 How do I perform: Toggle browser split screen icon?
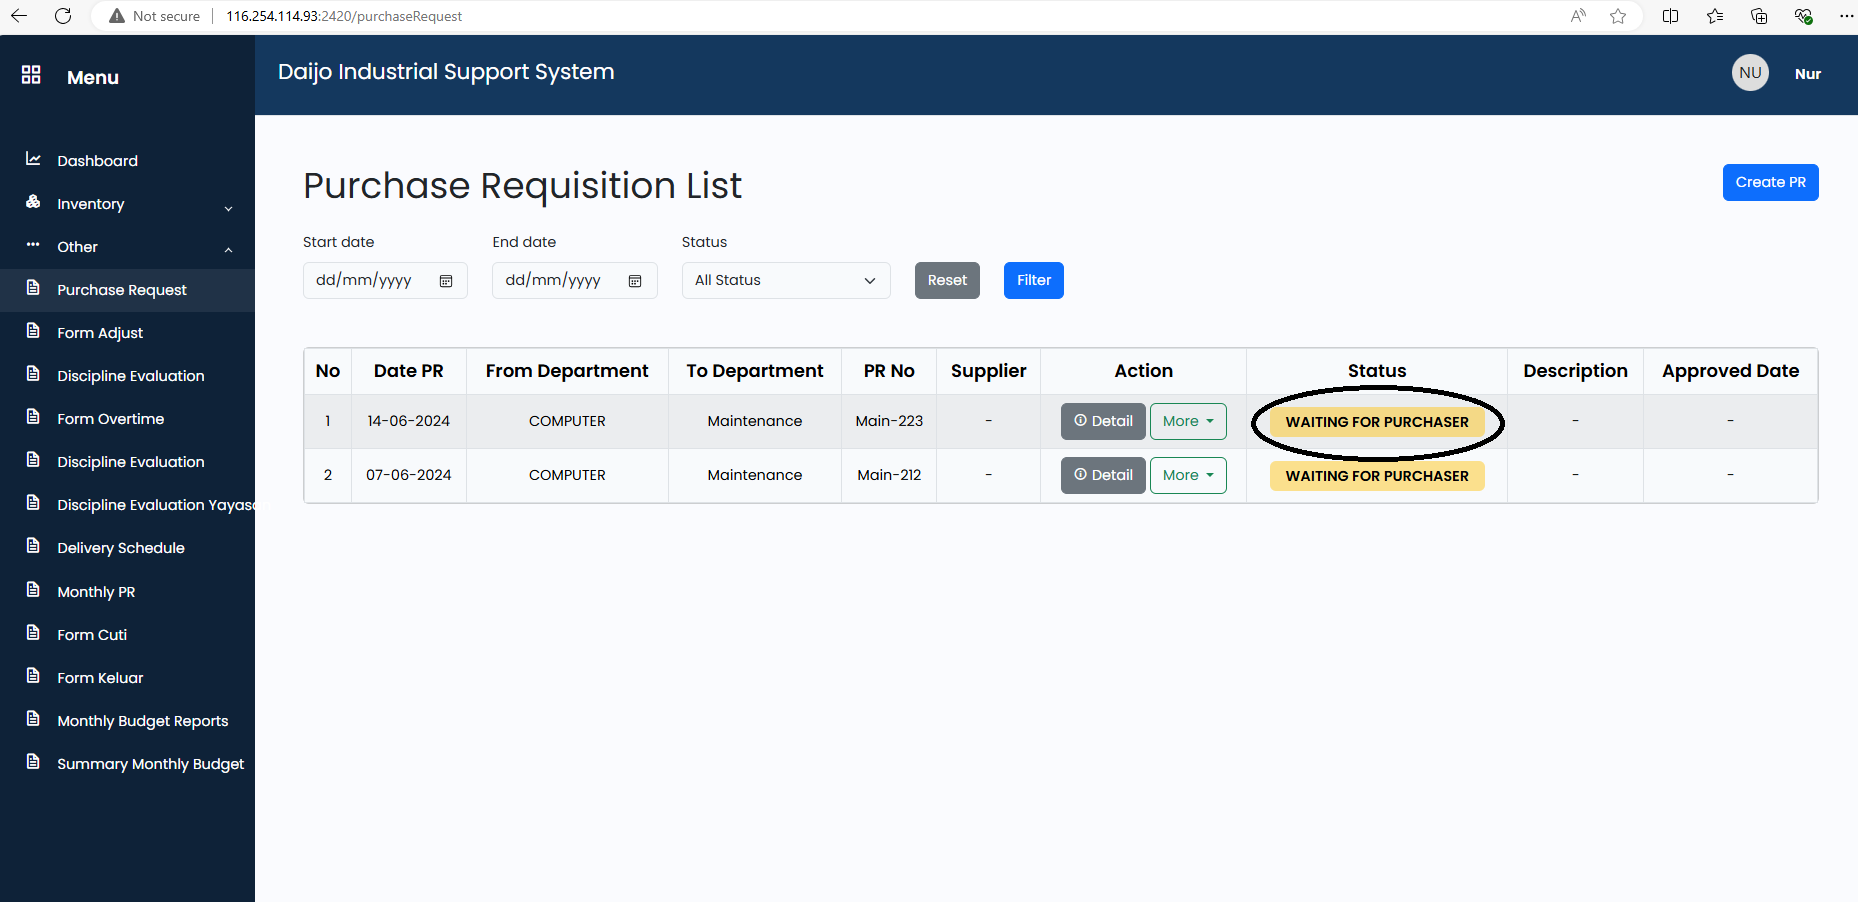tap(1670, 16)
